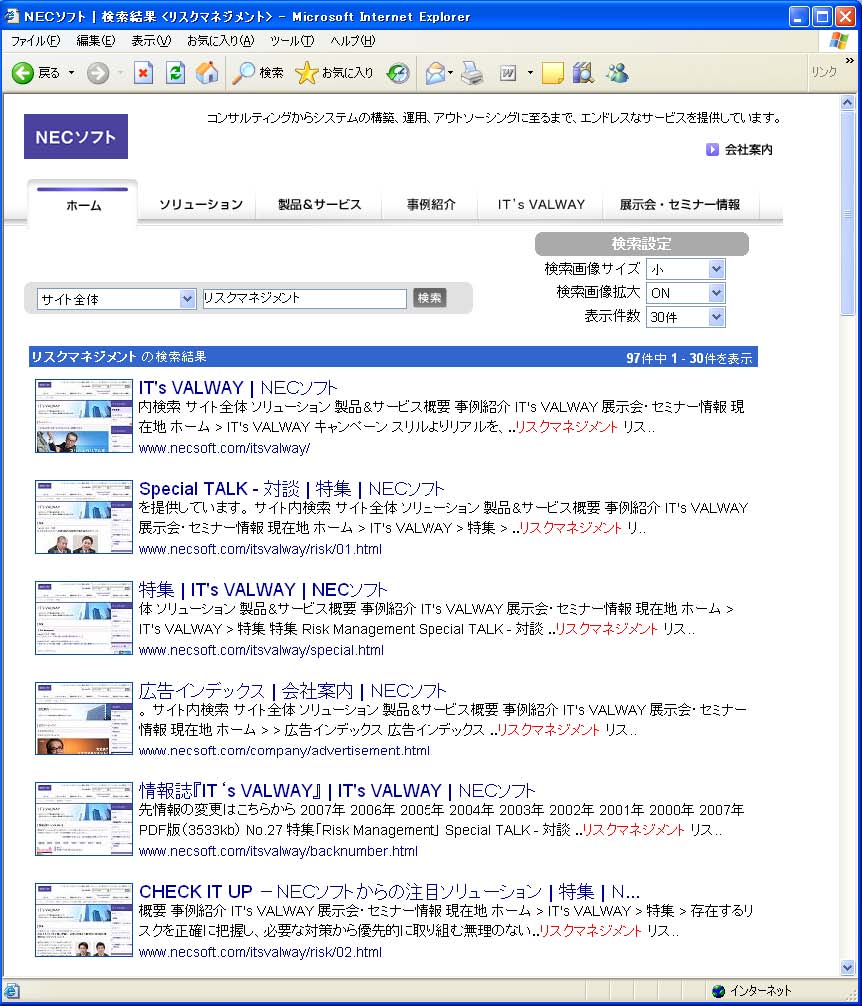Open the ツール menu
The image size is (862, 1006).
tap(292, 40)
